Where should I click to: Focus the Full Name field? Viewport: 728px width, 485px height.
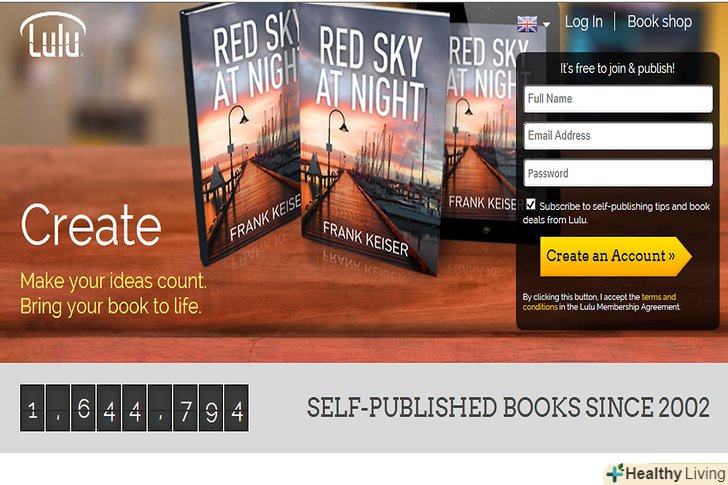[618, 98]
